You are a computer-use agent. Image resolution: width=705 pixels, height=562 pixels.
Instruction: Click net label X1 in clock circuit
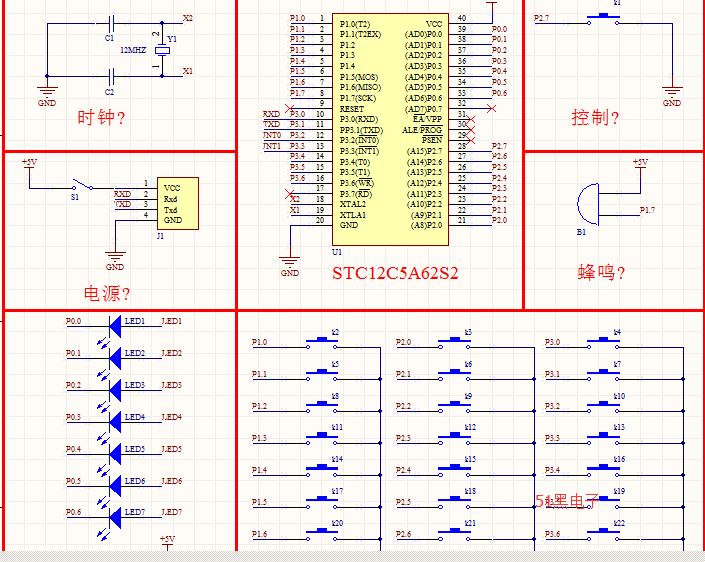coord(187,71)
